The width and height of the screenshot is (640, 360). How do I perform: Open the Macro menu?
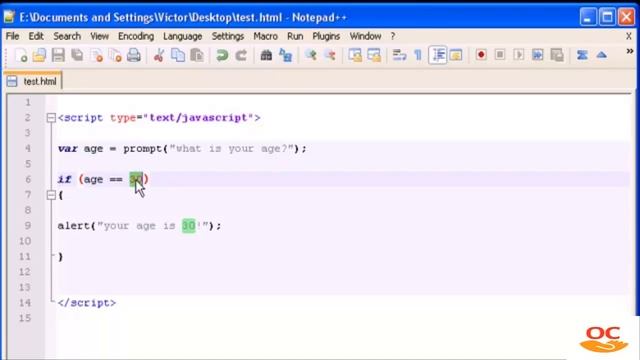click(265, 36)
